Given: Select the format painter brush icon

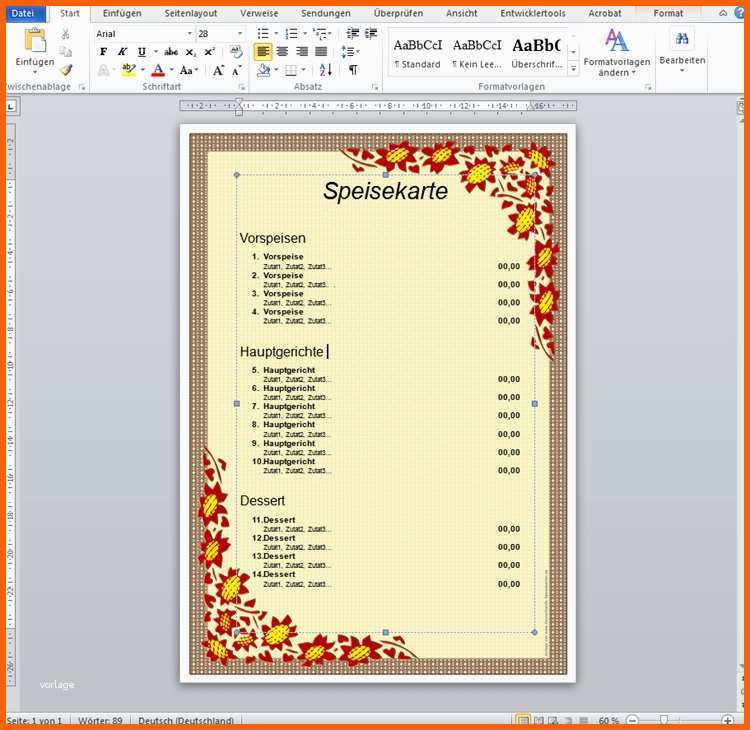Looking at the screenshot, I should pyautogui.click(x=66, y=70).
